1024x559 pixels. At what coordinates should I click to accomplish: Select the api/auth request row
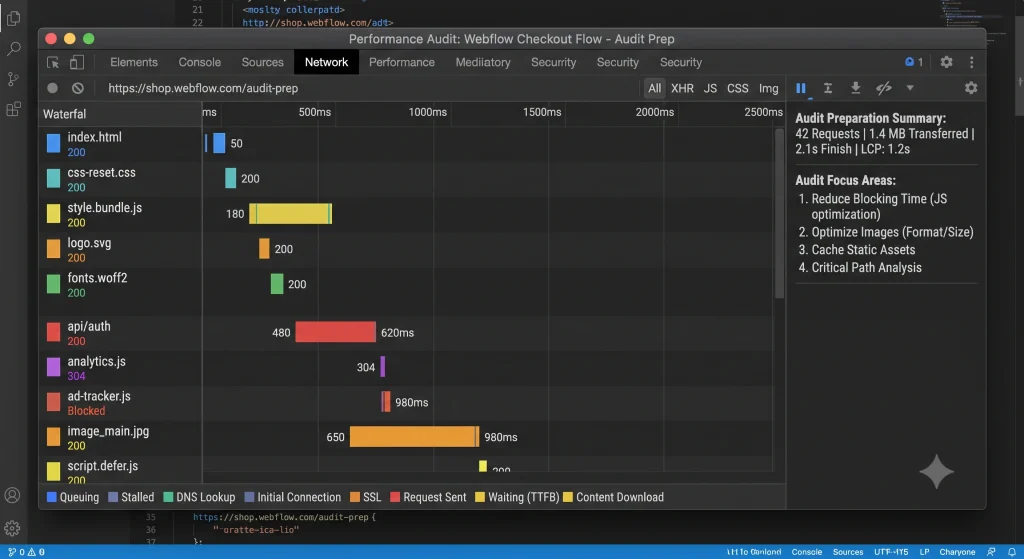[120, 332]
